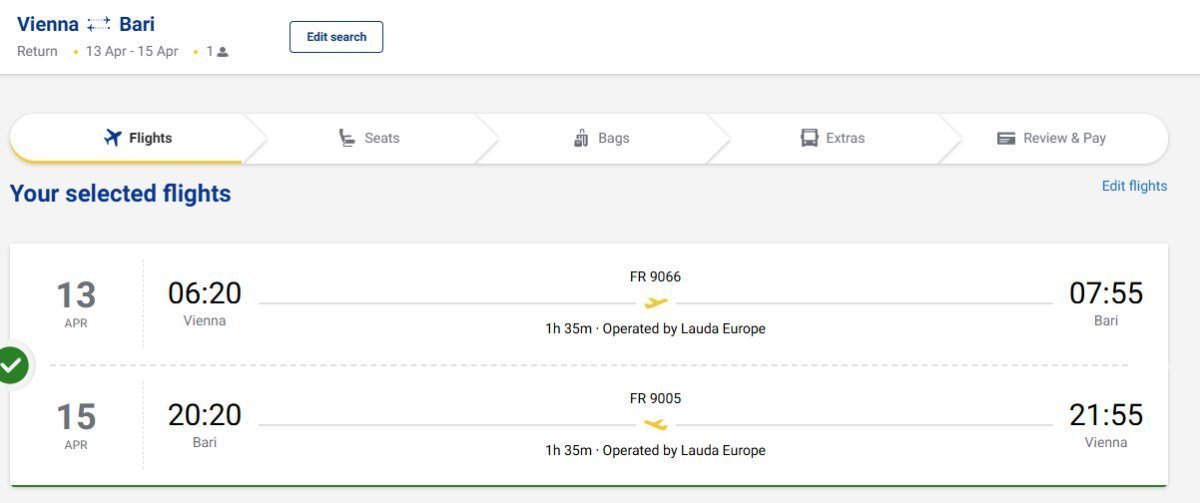
Task: Click the credit card icon for Review & Pay
Action: (x=1006, y=138)
